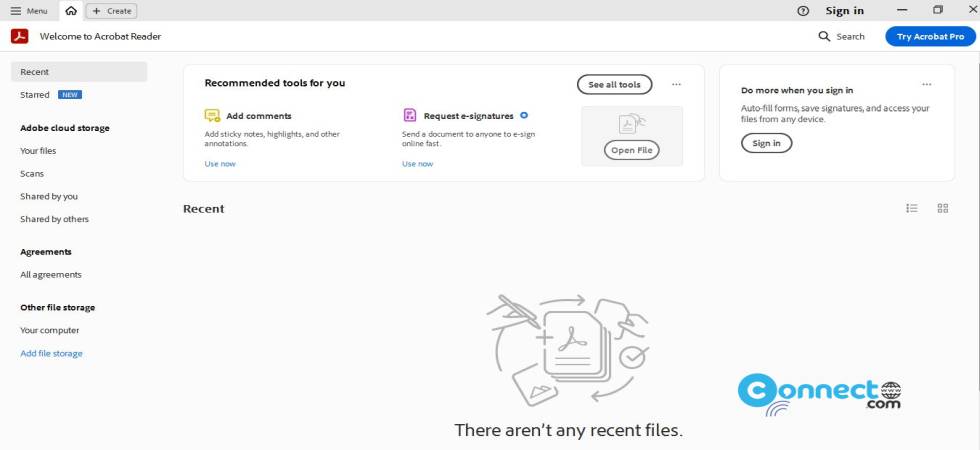Open the hamburger Menu
The height and width of the screenshot is (450, 980).
tap(29, 11)
